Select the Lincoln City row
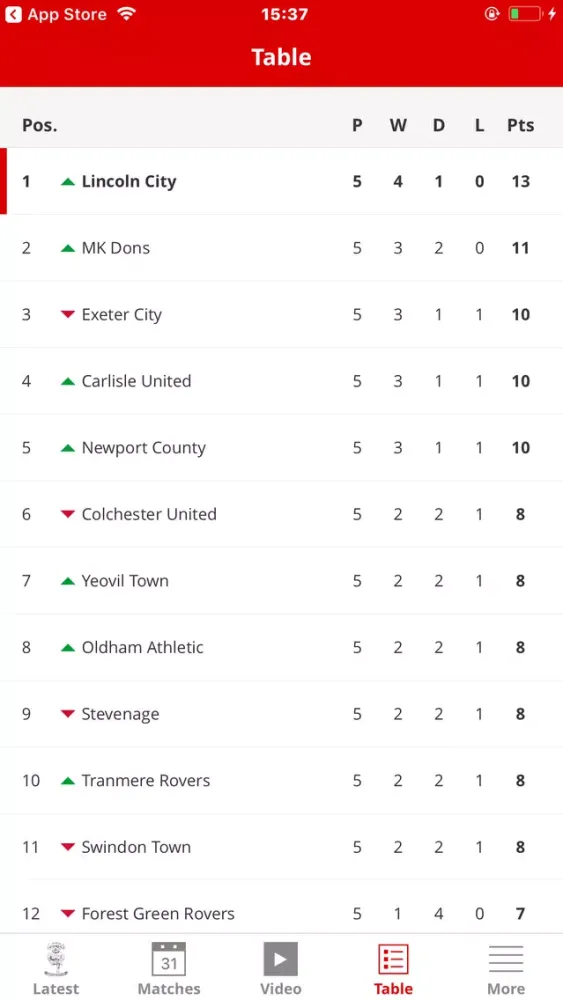The image size is (563, 1000). 281,181
